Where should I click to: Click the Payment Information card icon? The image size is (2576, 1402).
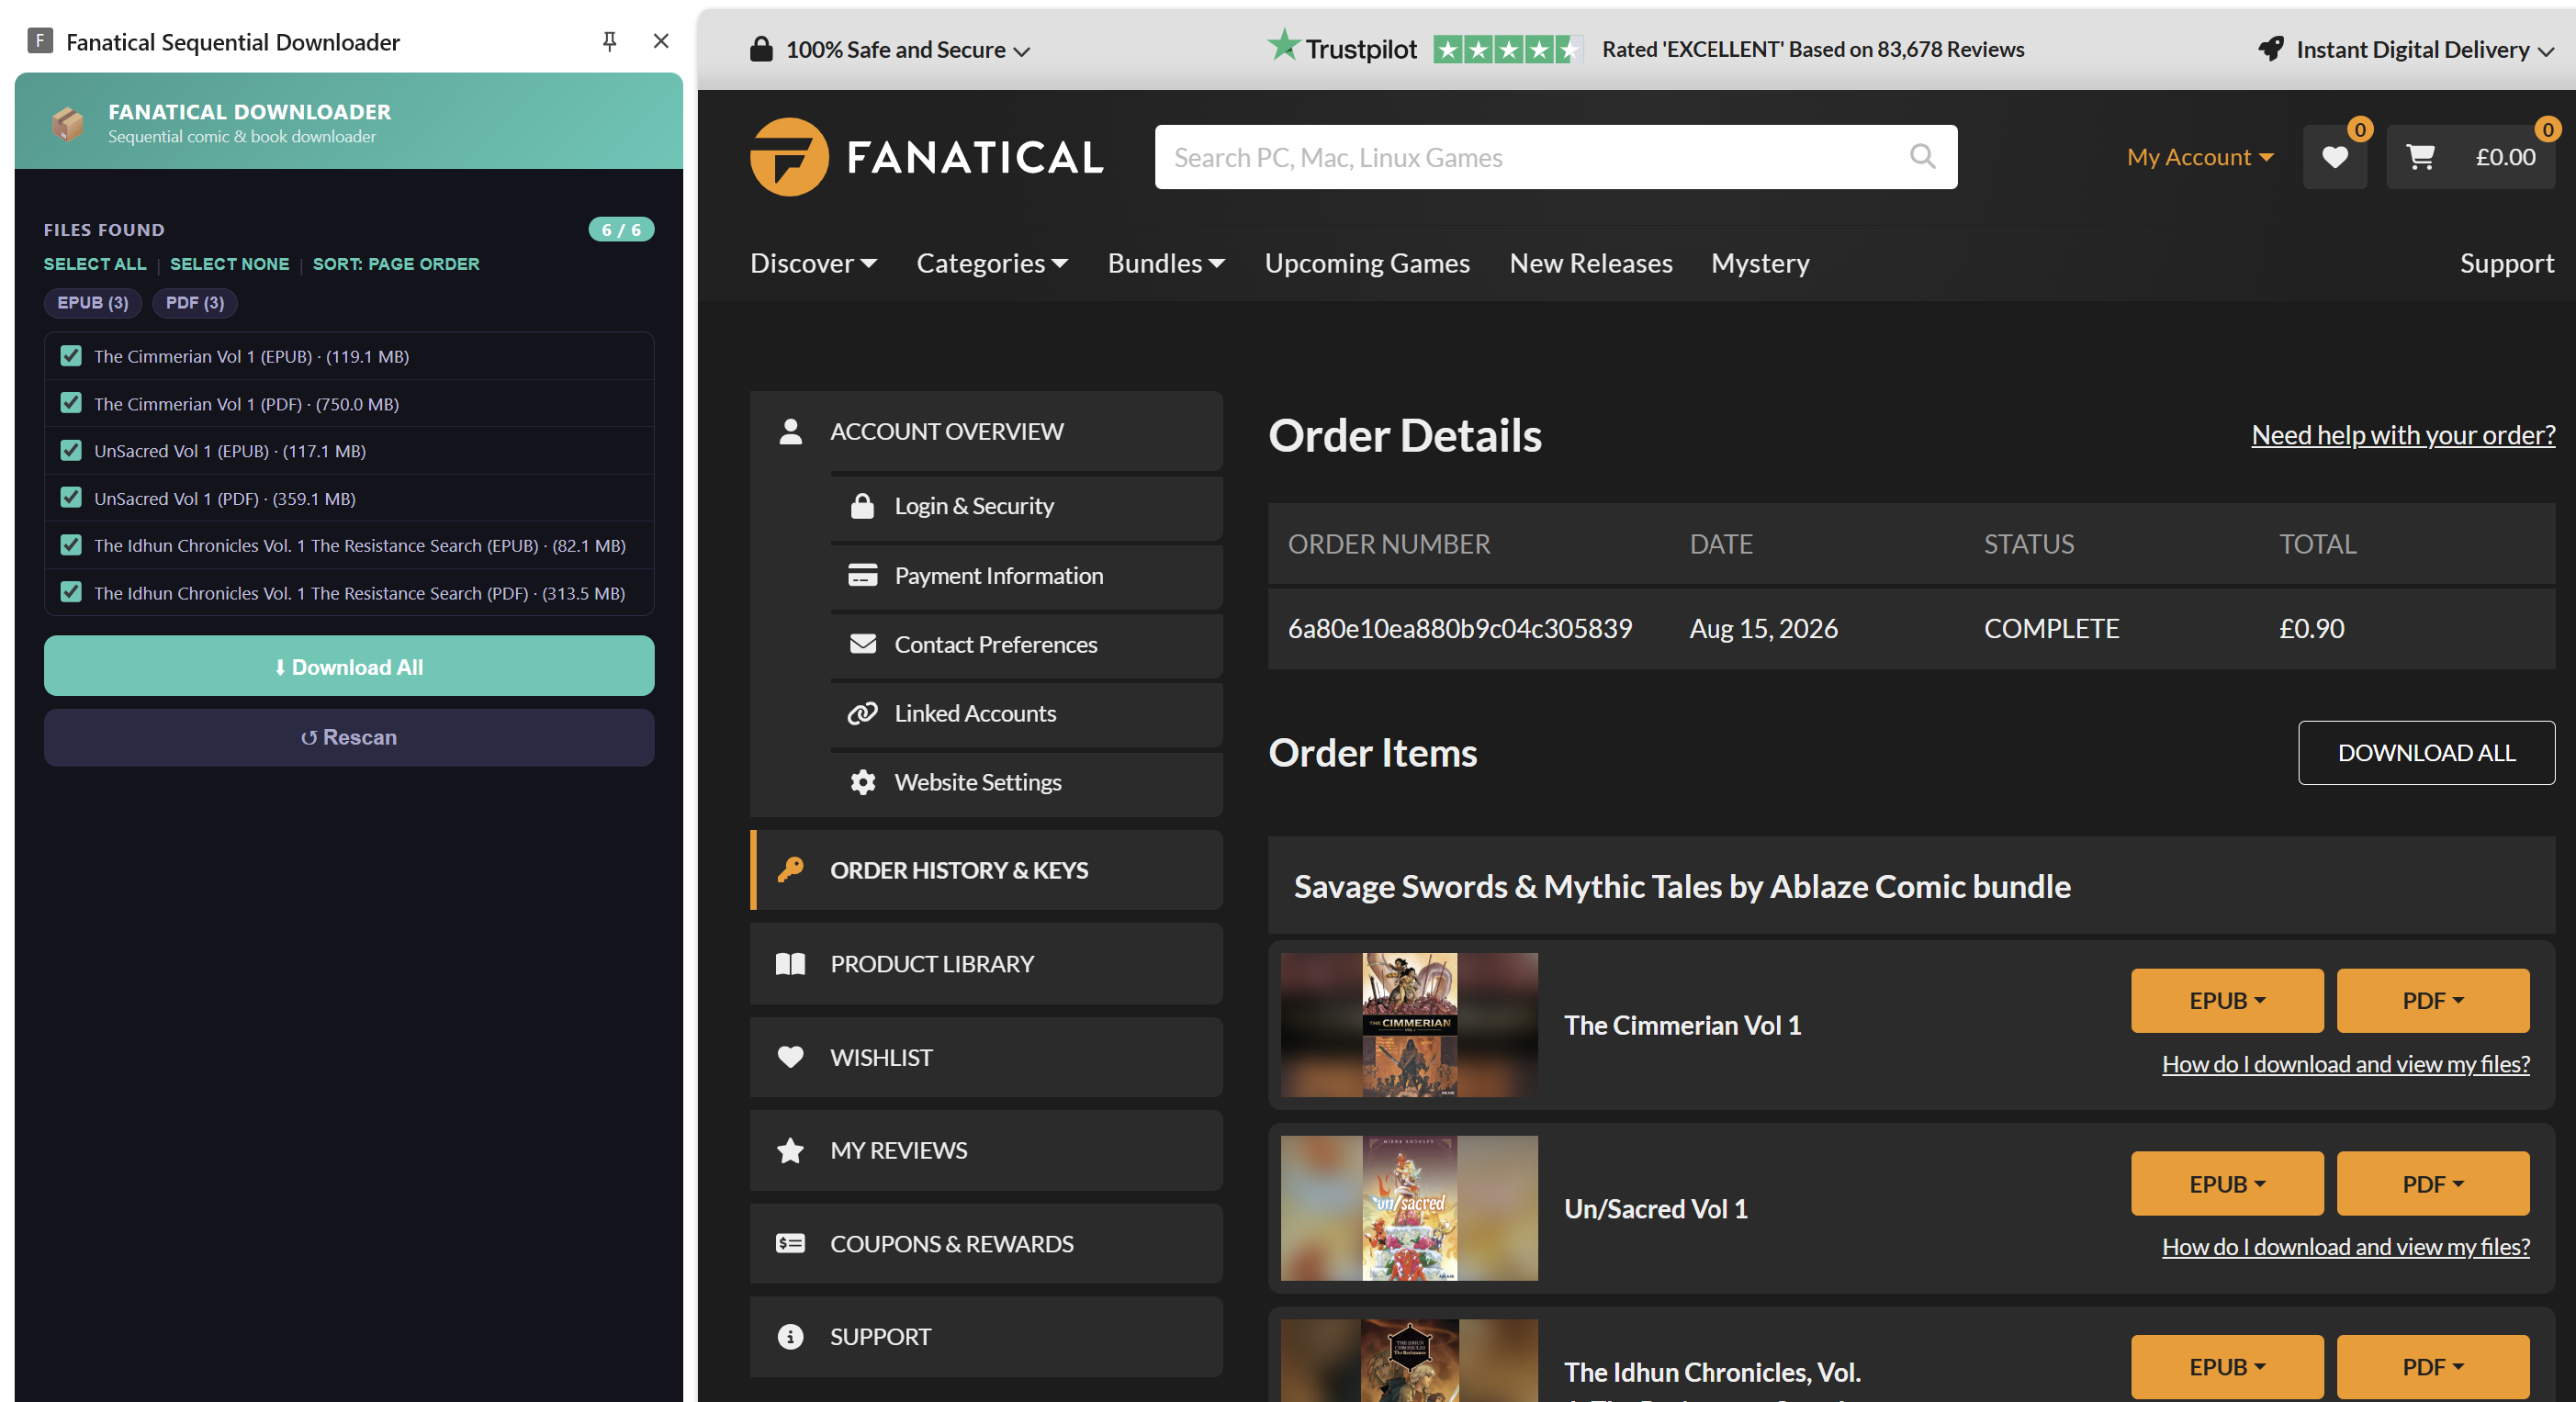pyautogui.click(x=862, y=575)
